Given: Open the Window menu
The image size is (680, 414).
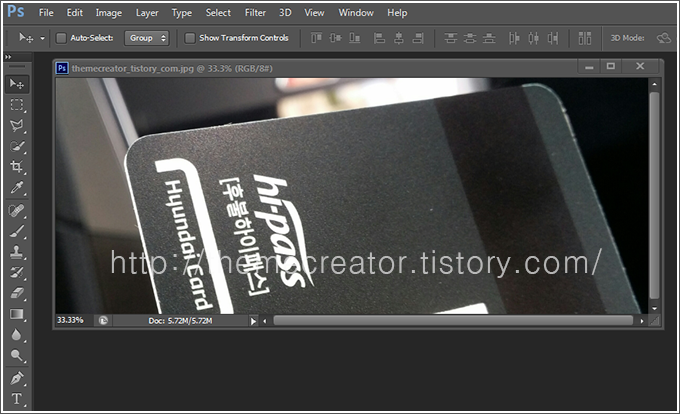Looking at the screenshot, I should [356, 13].
